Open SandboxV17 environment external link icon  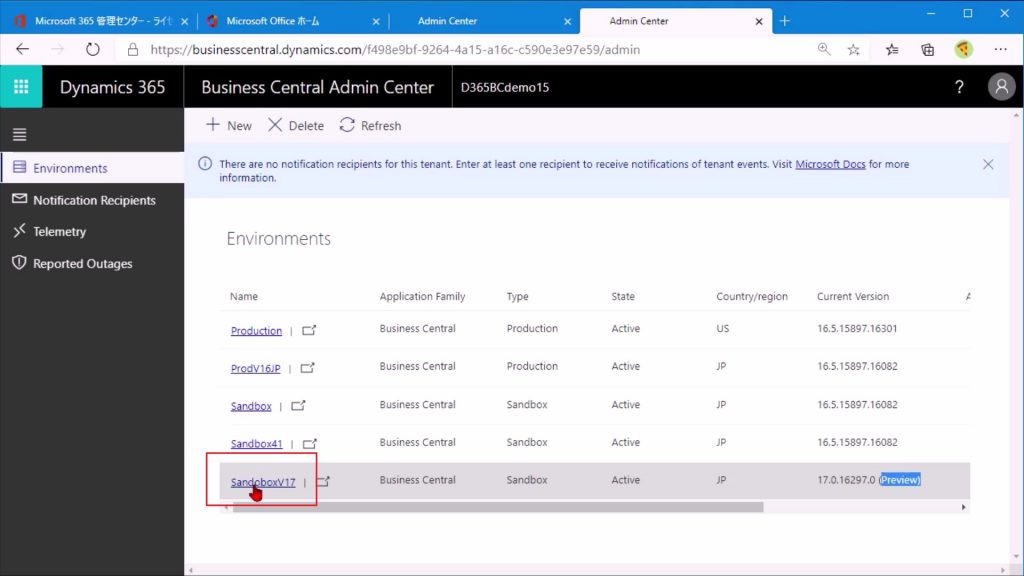tap(323, 482)
